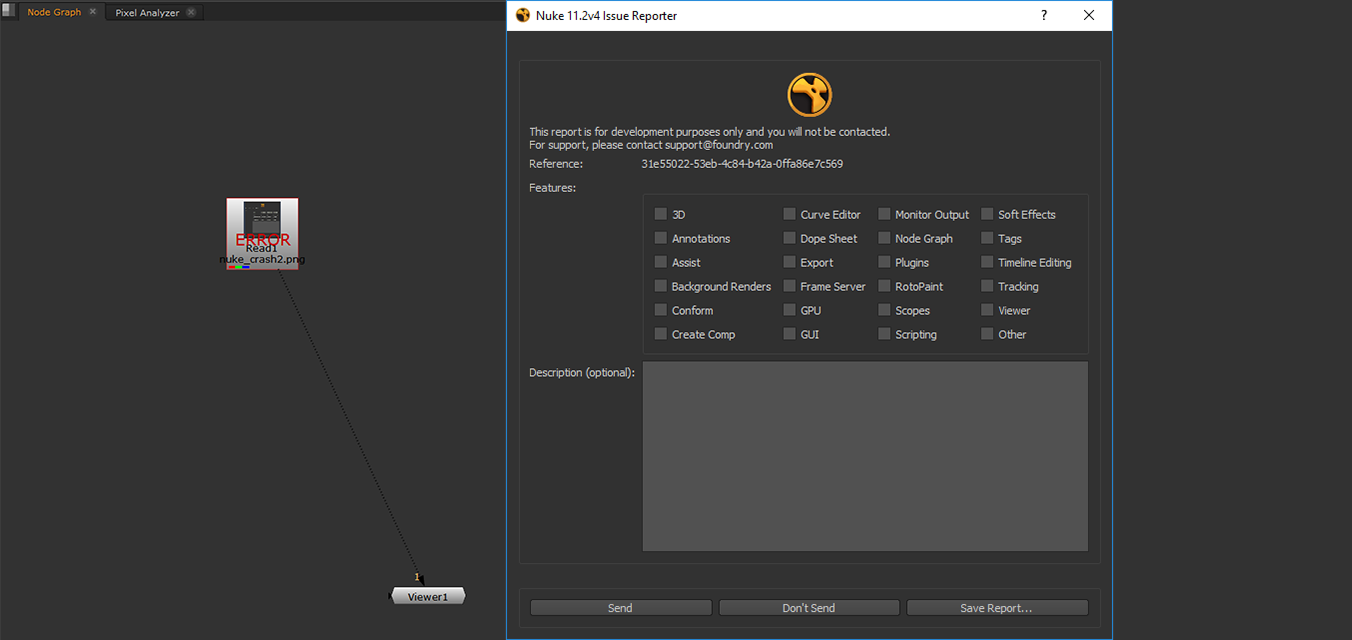Close the Pixel Analyzer tab
The width and height of the screenshot is (1352, 640).
click(x=191, y=12)
